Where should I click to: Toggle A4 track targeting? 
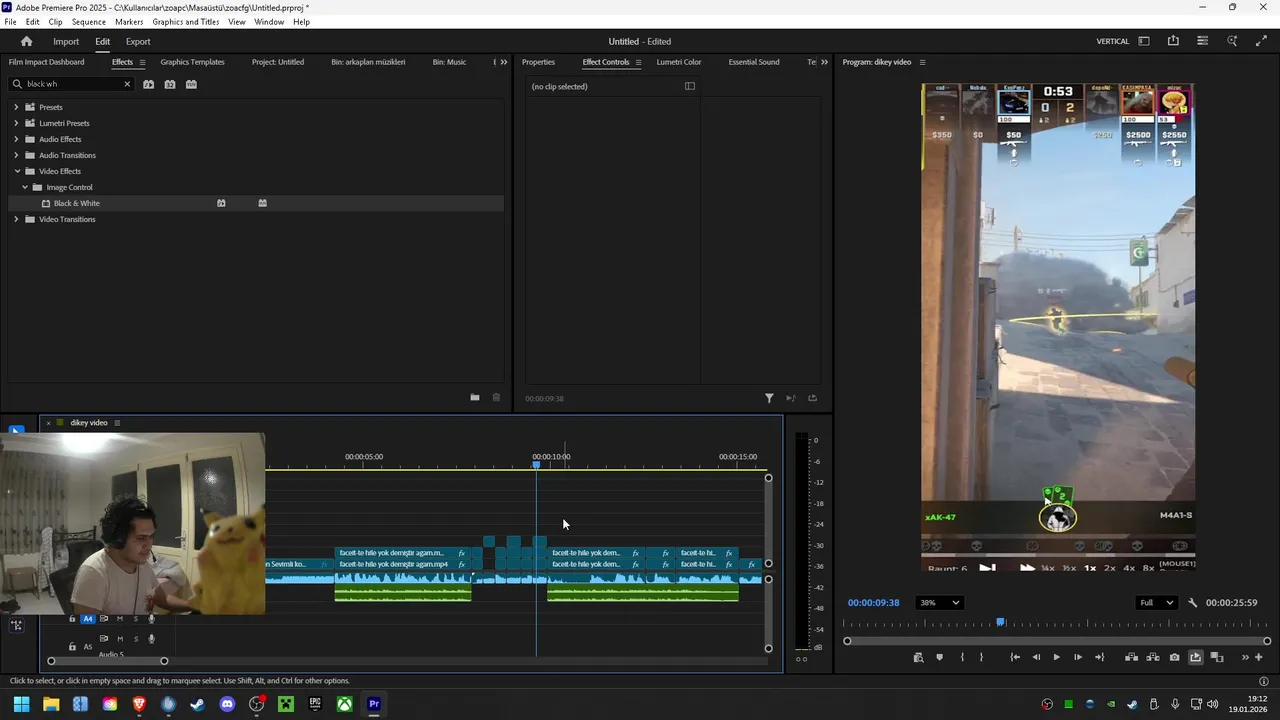pyautogui.click(x=88, y=619)
